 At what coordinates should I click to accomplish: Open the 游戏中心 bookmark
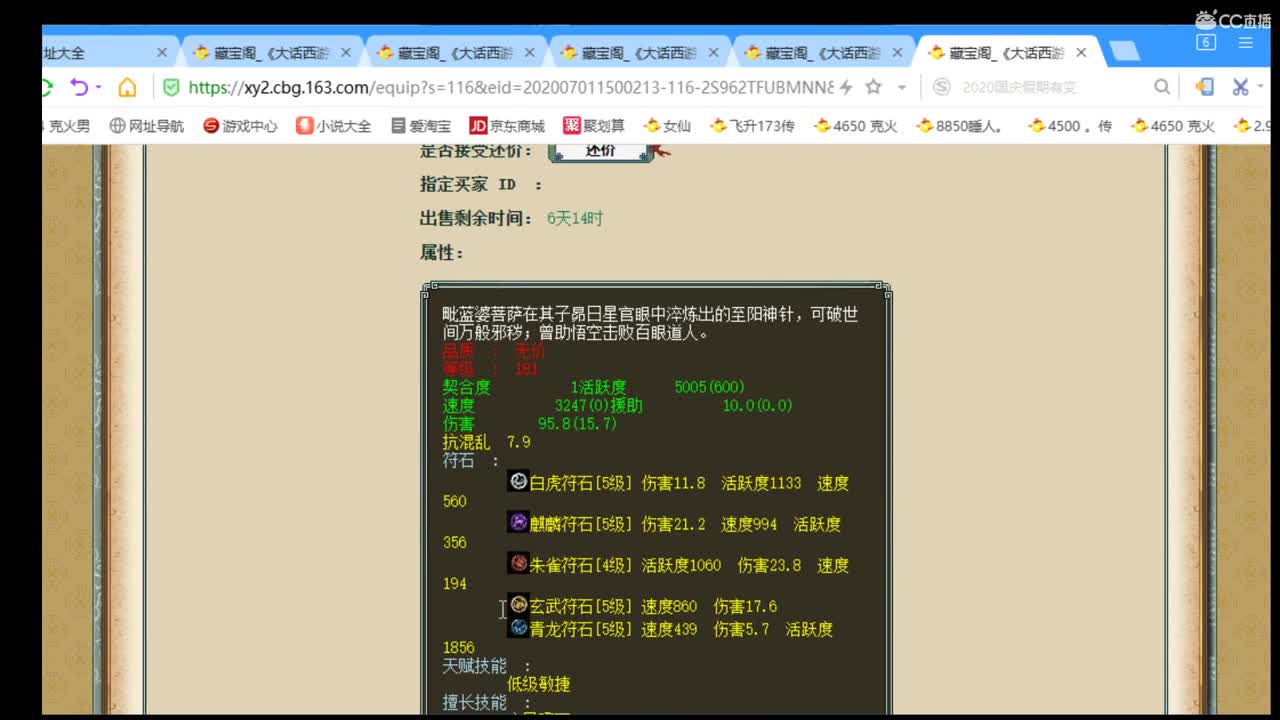(240, 126)
